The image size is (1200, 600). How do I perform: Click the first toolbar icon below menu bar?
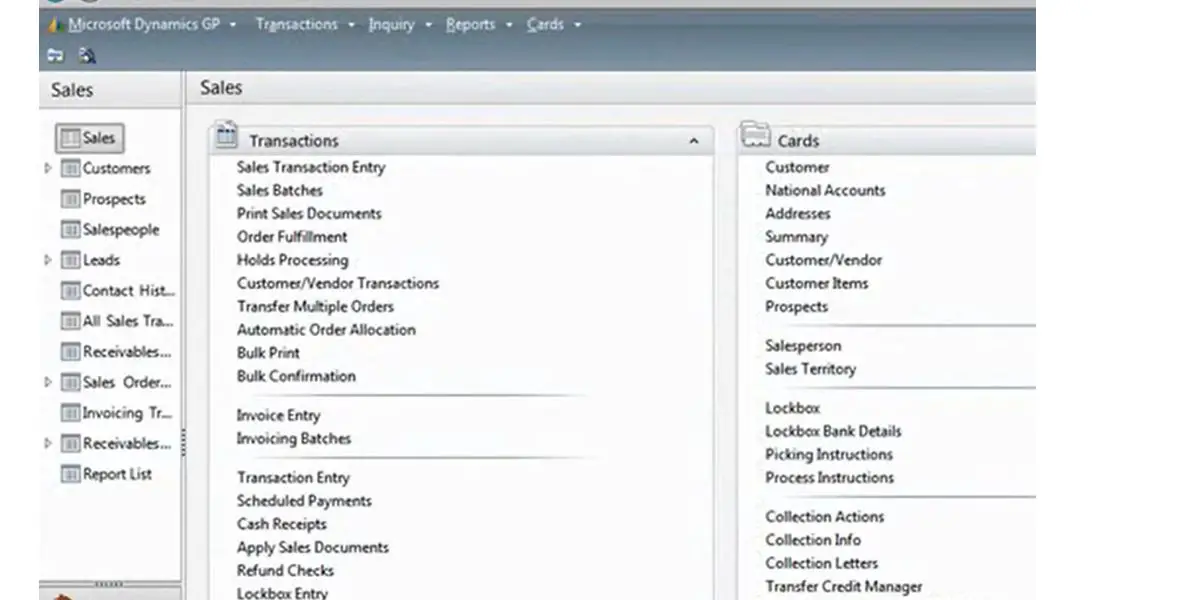click(x=55, y=55)
